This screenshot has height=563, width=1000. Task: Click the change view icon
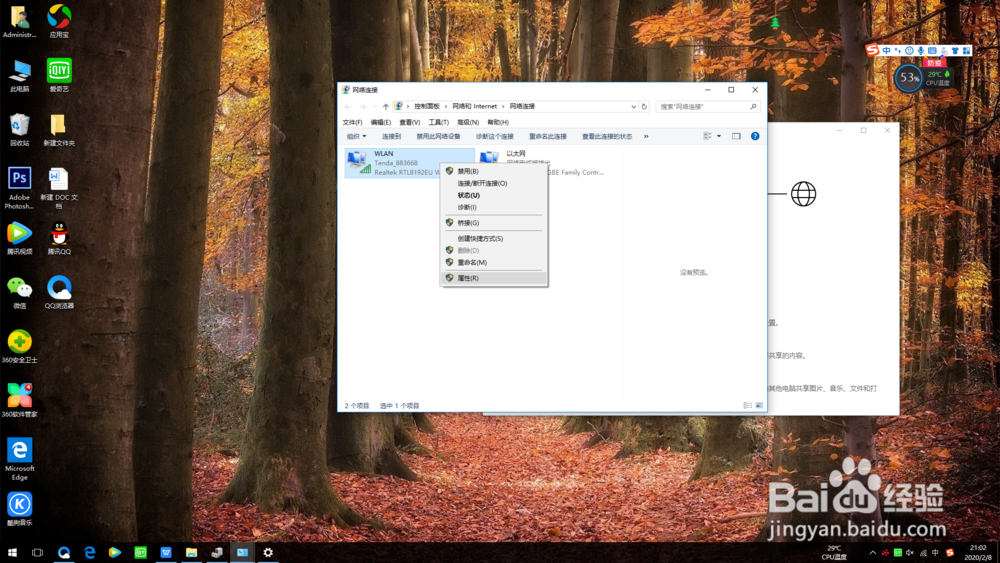click(707, 136)
